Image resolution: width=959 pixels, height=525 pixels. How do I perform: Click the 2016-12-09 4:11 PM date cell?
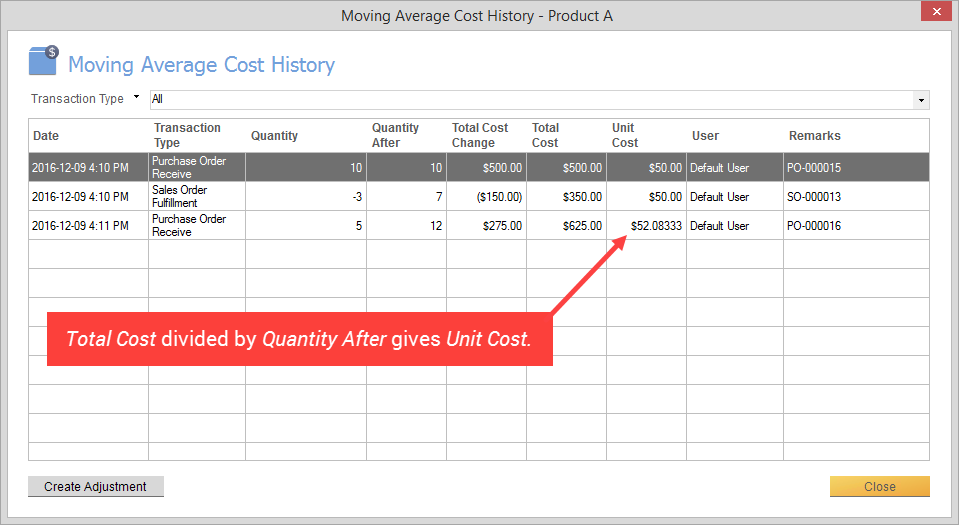click(x=88, y=226)
